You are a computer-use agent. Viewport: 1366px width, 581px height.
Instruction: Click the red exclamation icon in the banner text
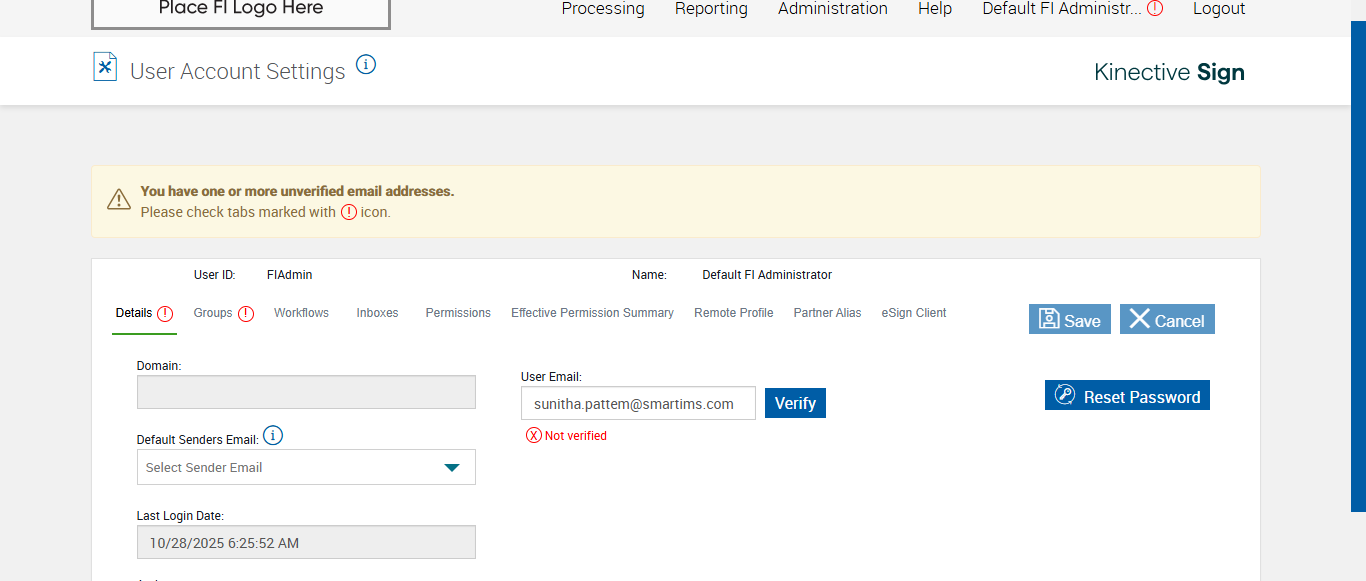coord(349,212)
